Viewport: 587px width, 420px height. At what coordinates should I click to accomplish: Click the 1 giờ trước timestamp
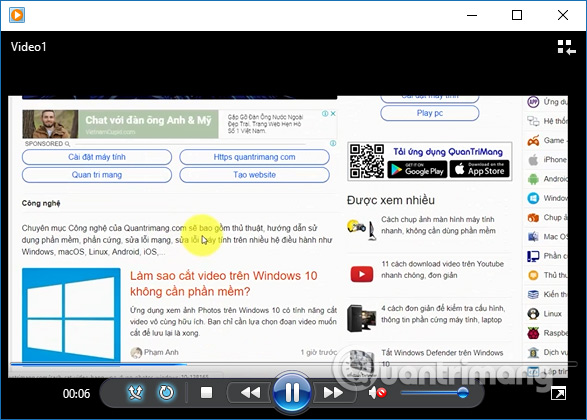pos(319,352)
